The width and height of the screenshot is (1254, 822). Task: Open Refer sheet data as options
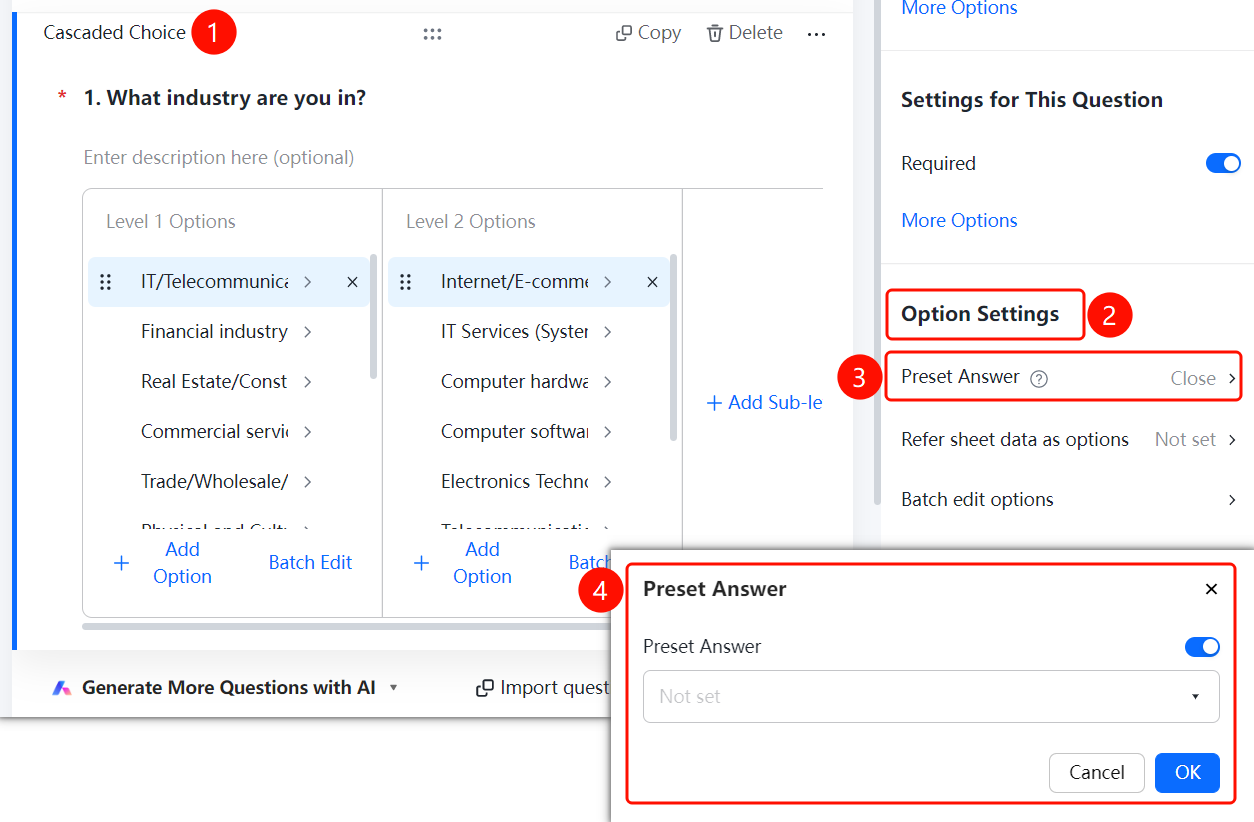click(x=1068, y=440)
